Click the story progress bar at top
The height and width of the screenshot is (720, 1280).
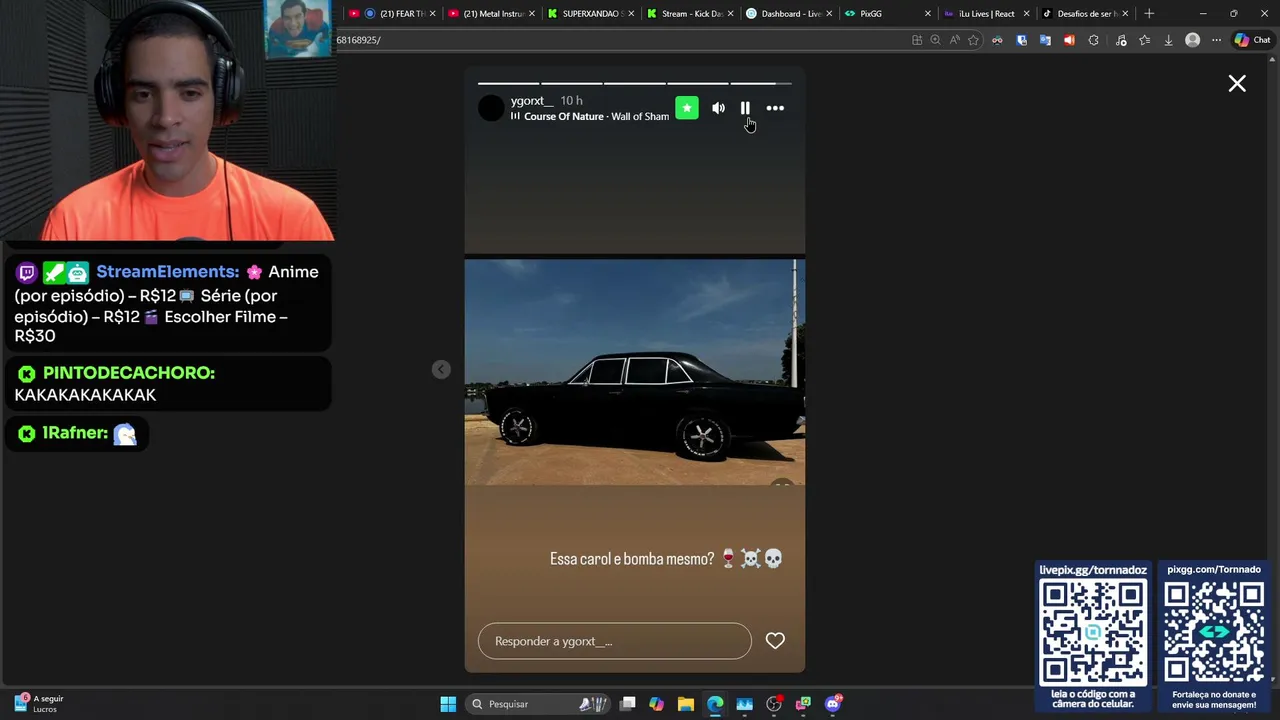pyautogui.click(x=635, y=83)
